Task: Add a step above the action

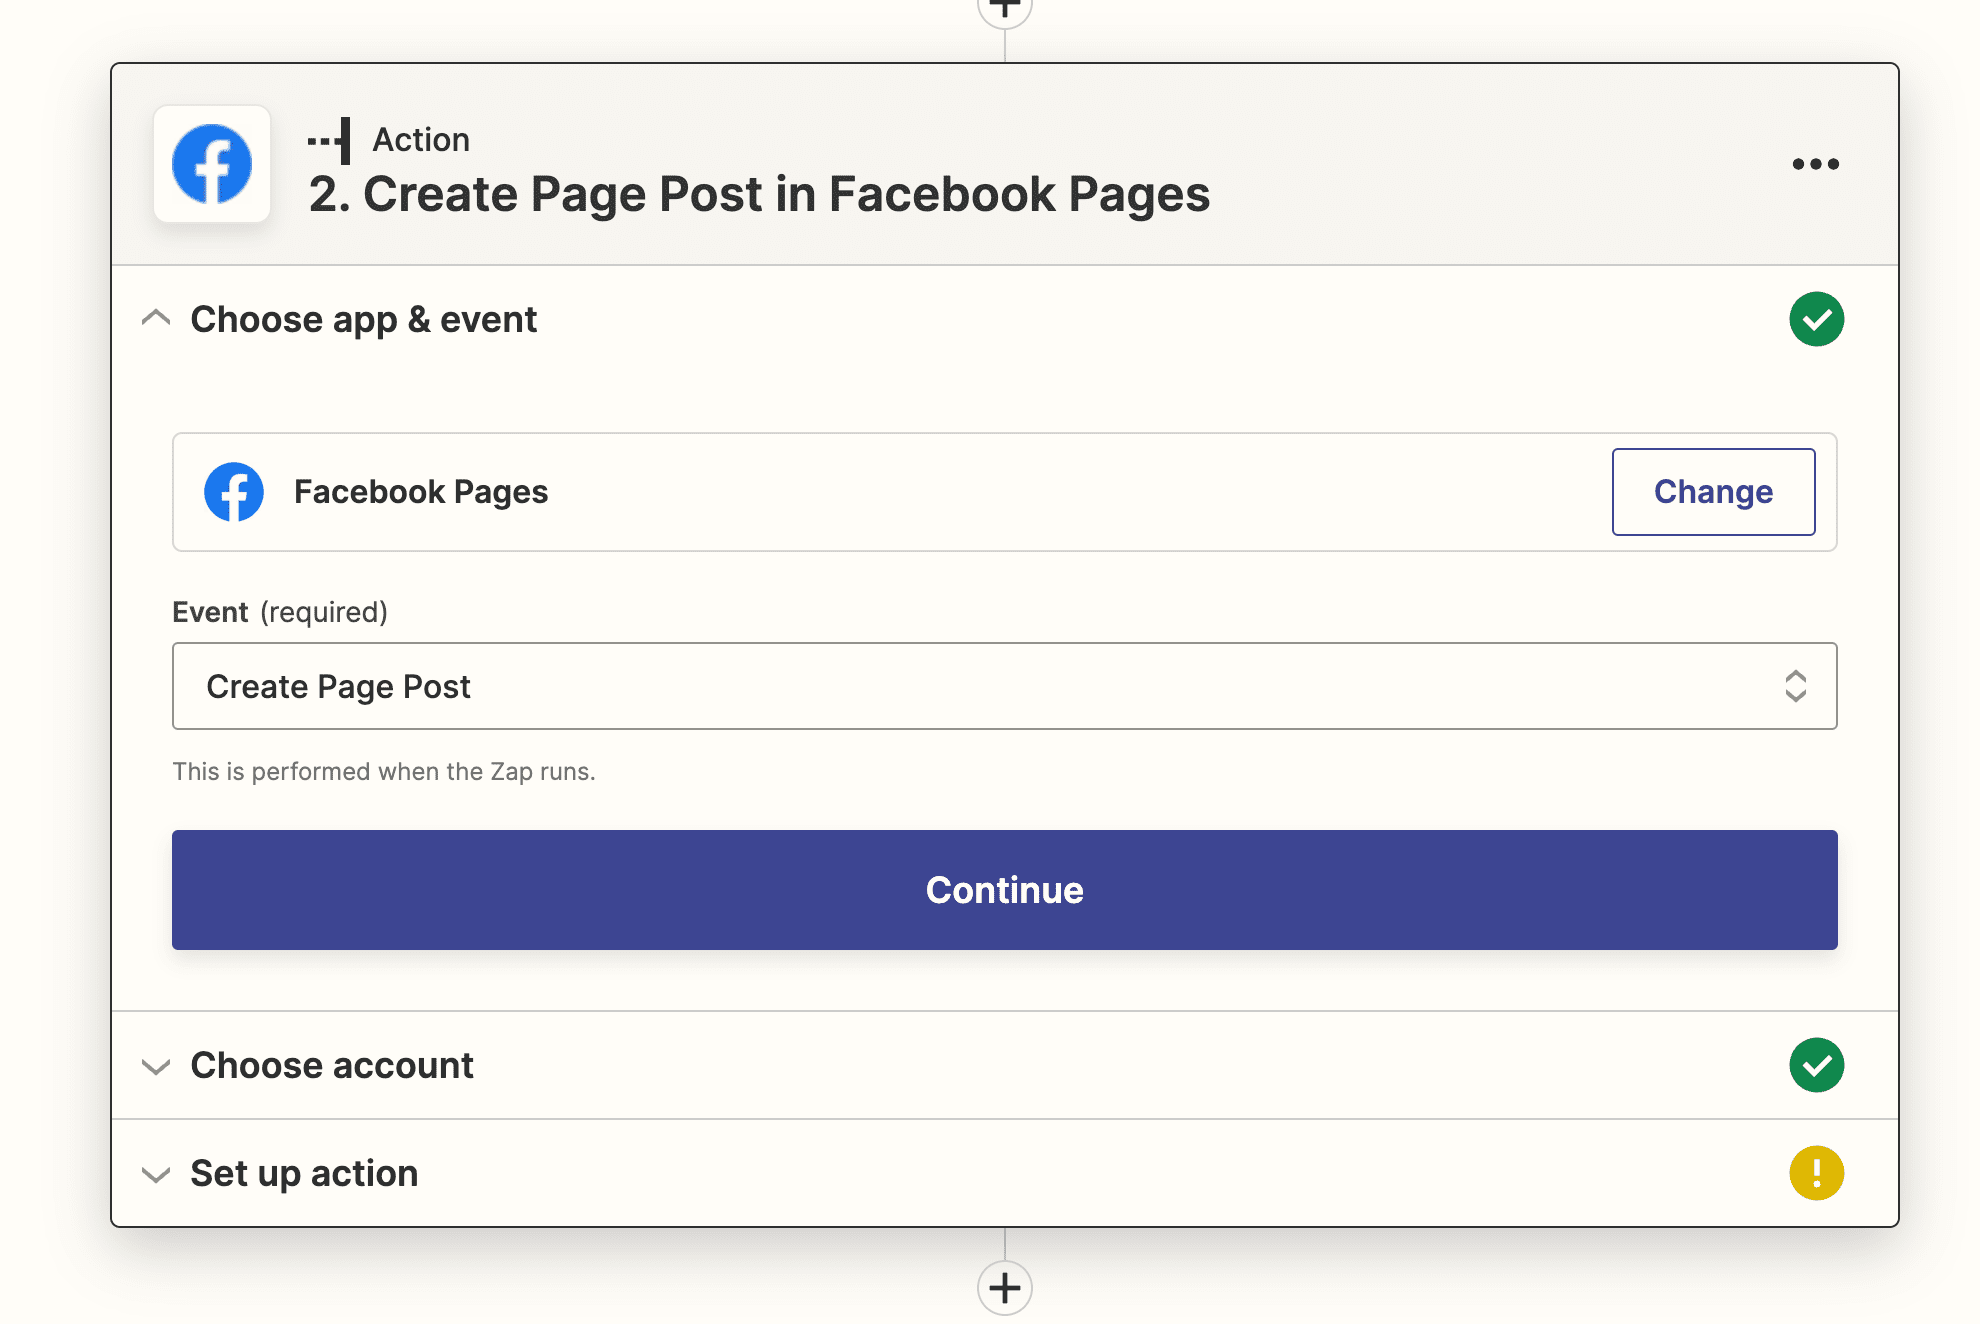Action: (x=1004, y=8)
